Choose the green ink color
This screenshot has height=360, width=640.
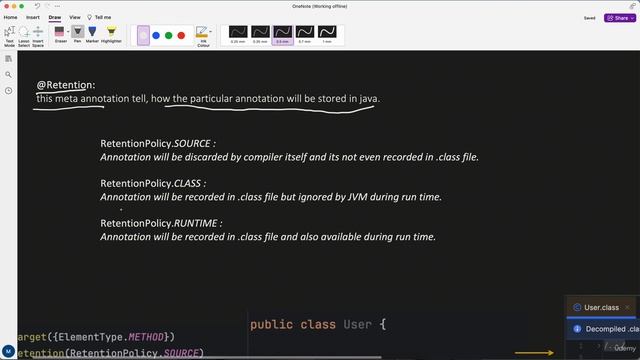(169, 36)
